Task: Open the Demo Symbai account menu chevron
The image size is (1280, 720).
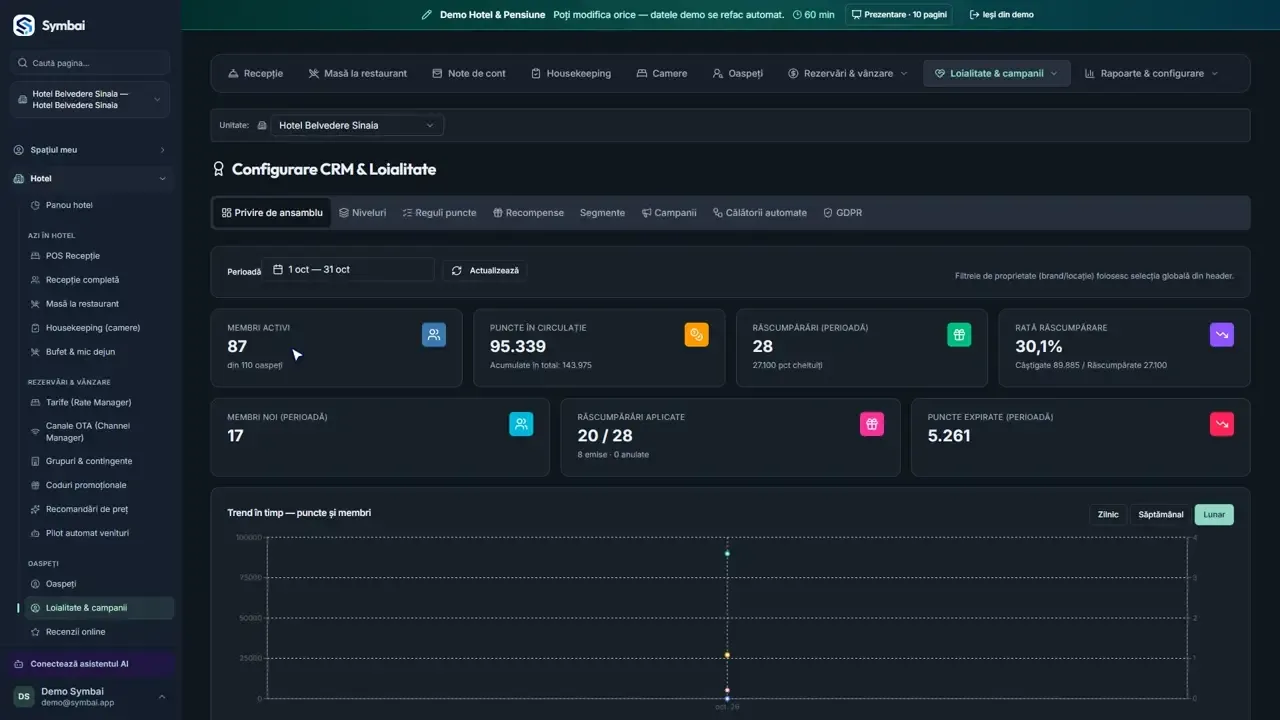Action: [162, 697]
